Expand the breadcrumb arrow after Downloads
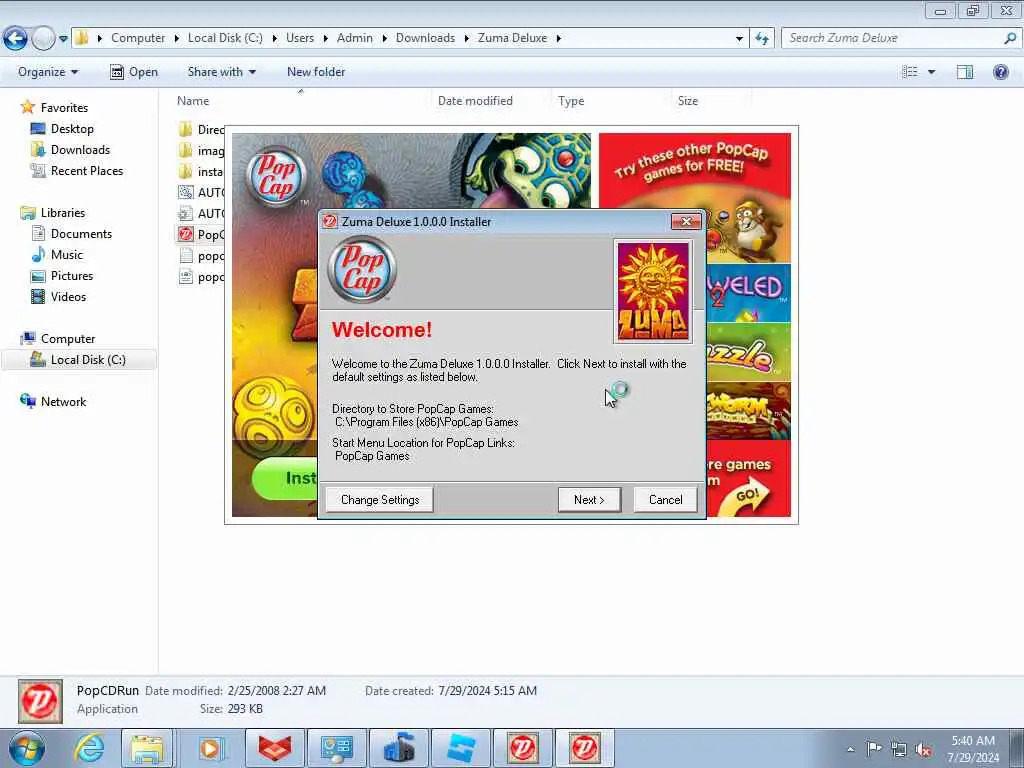 point(467,39)
